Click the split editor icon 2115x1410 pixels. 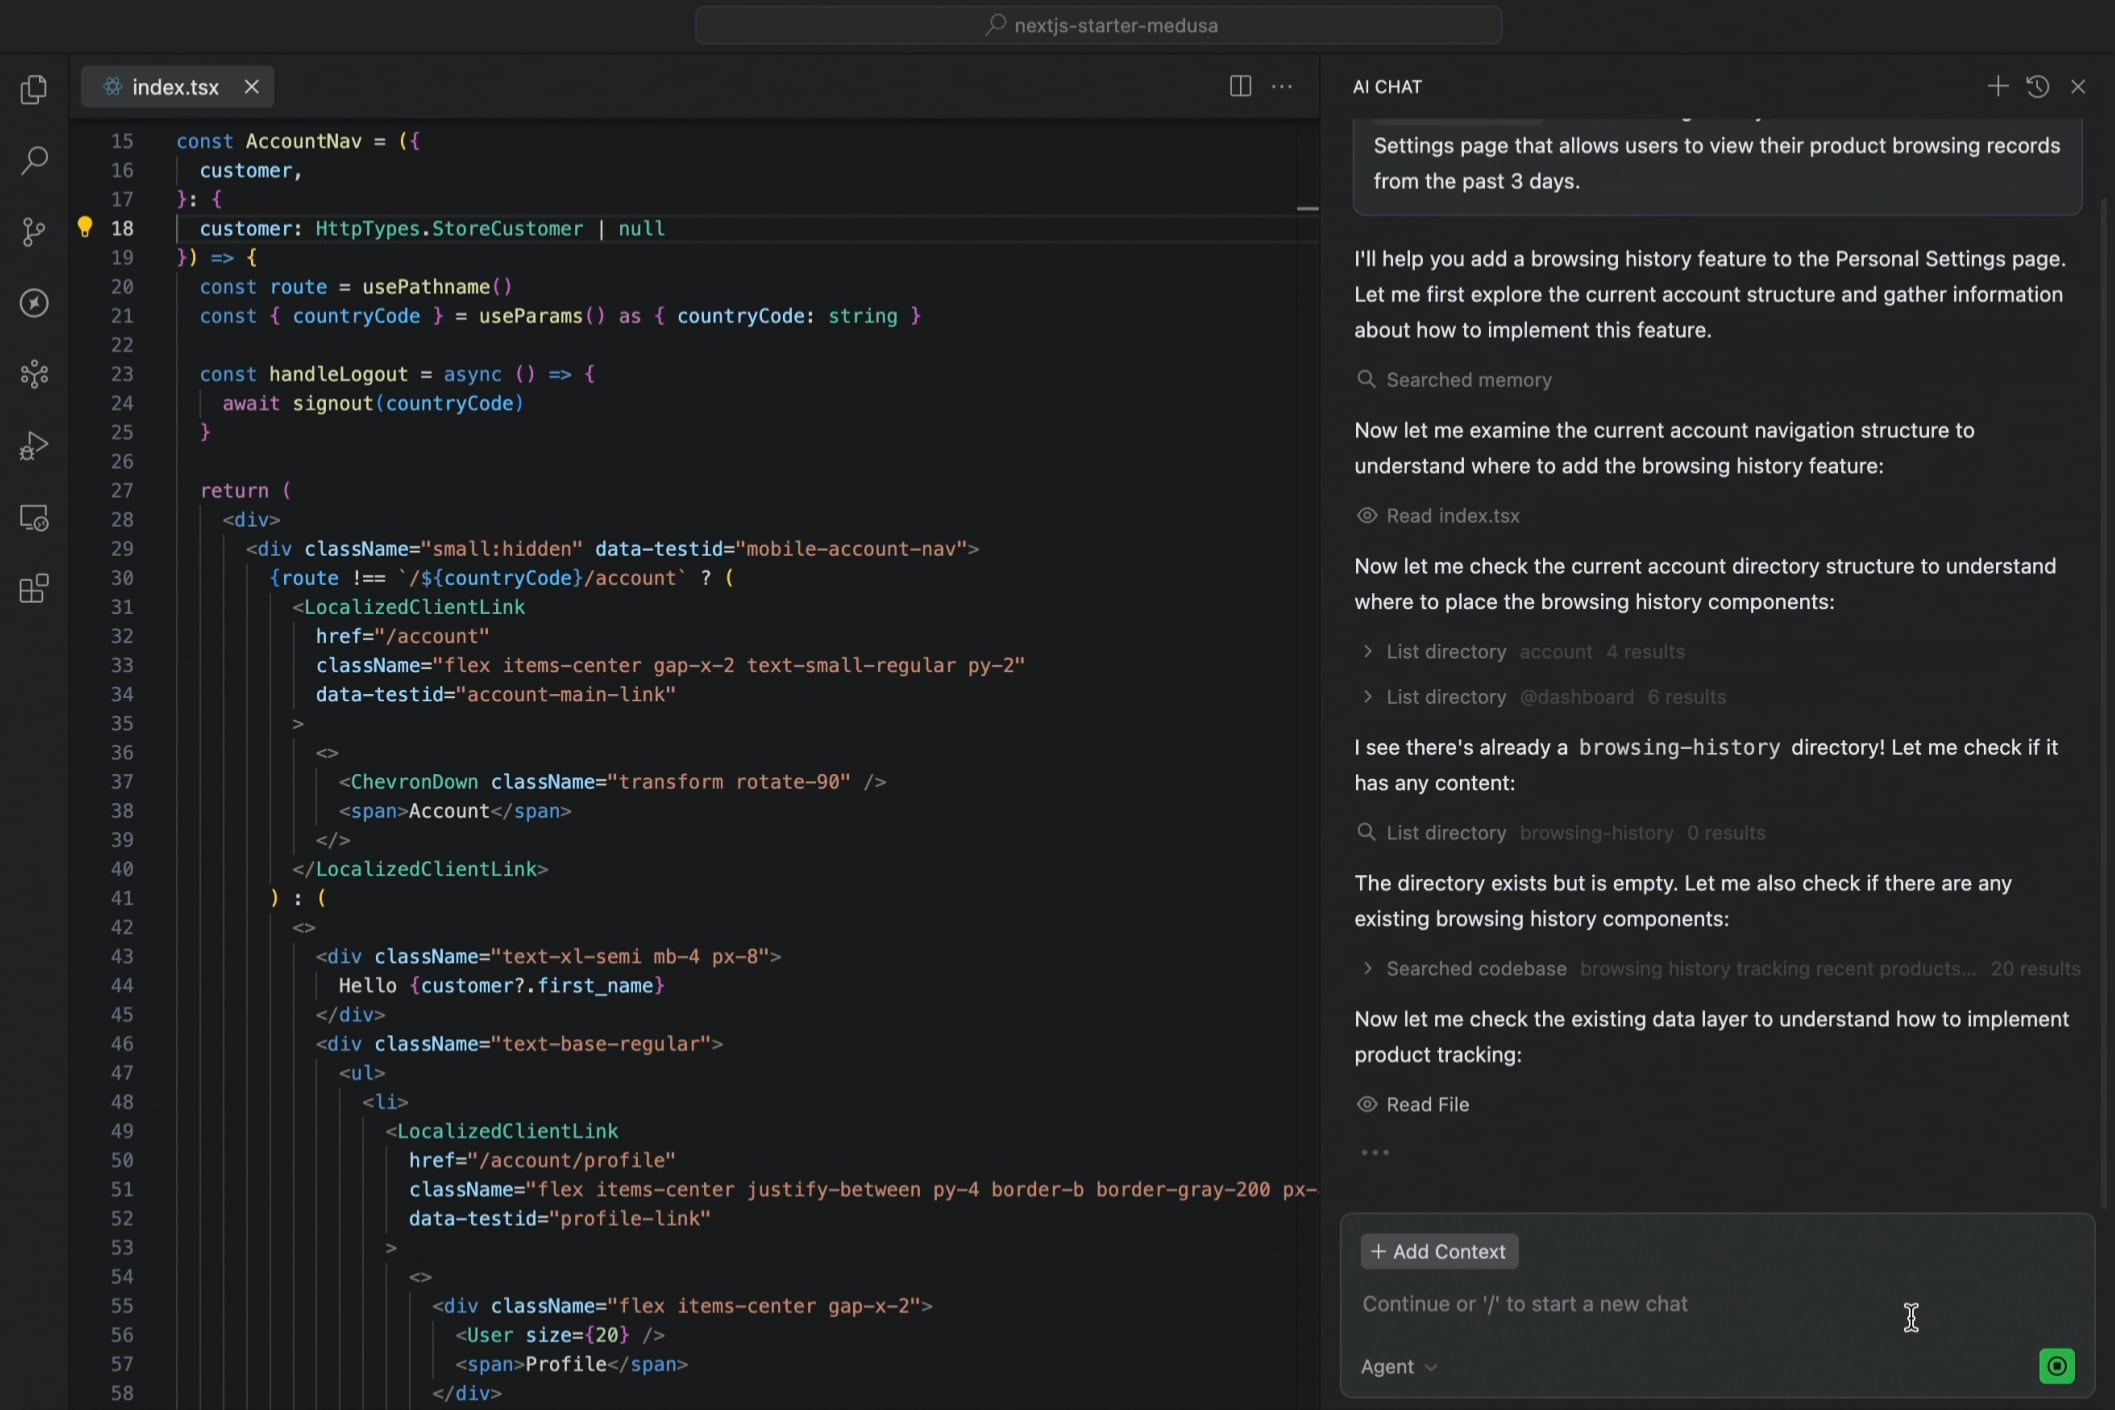click(x=1240, y=87)
